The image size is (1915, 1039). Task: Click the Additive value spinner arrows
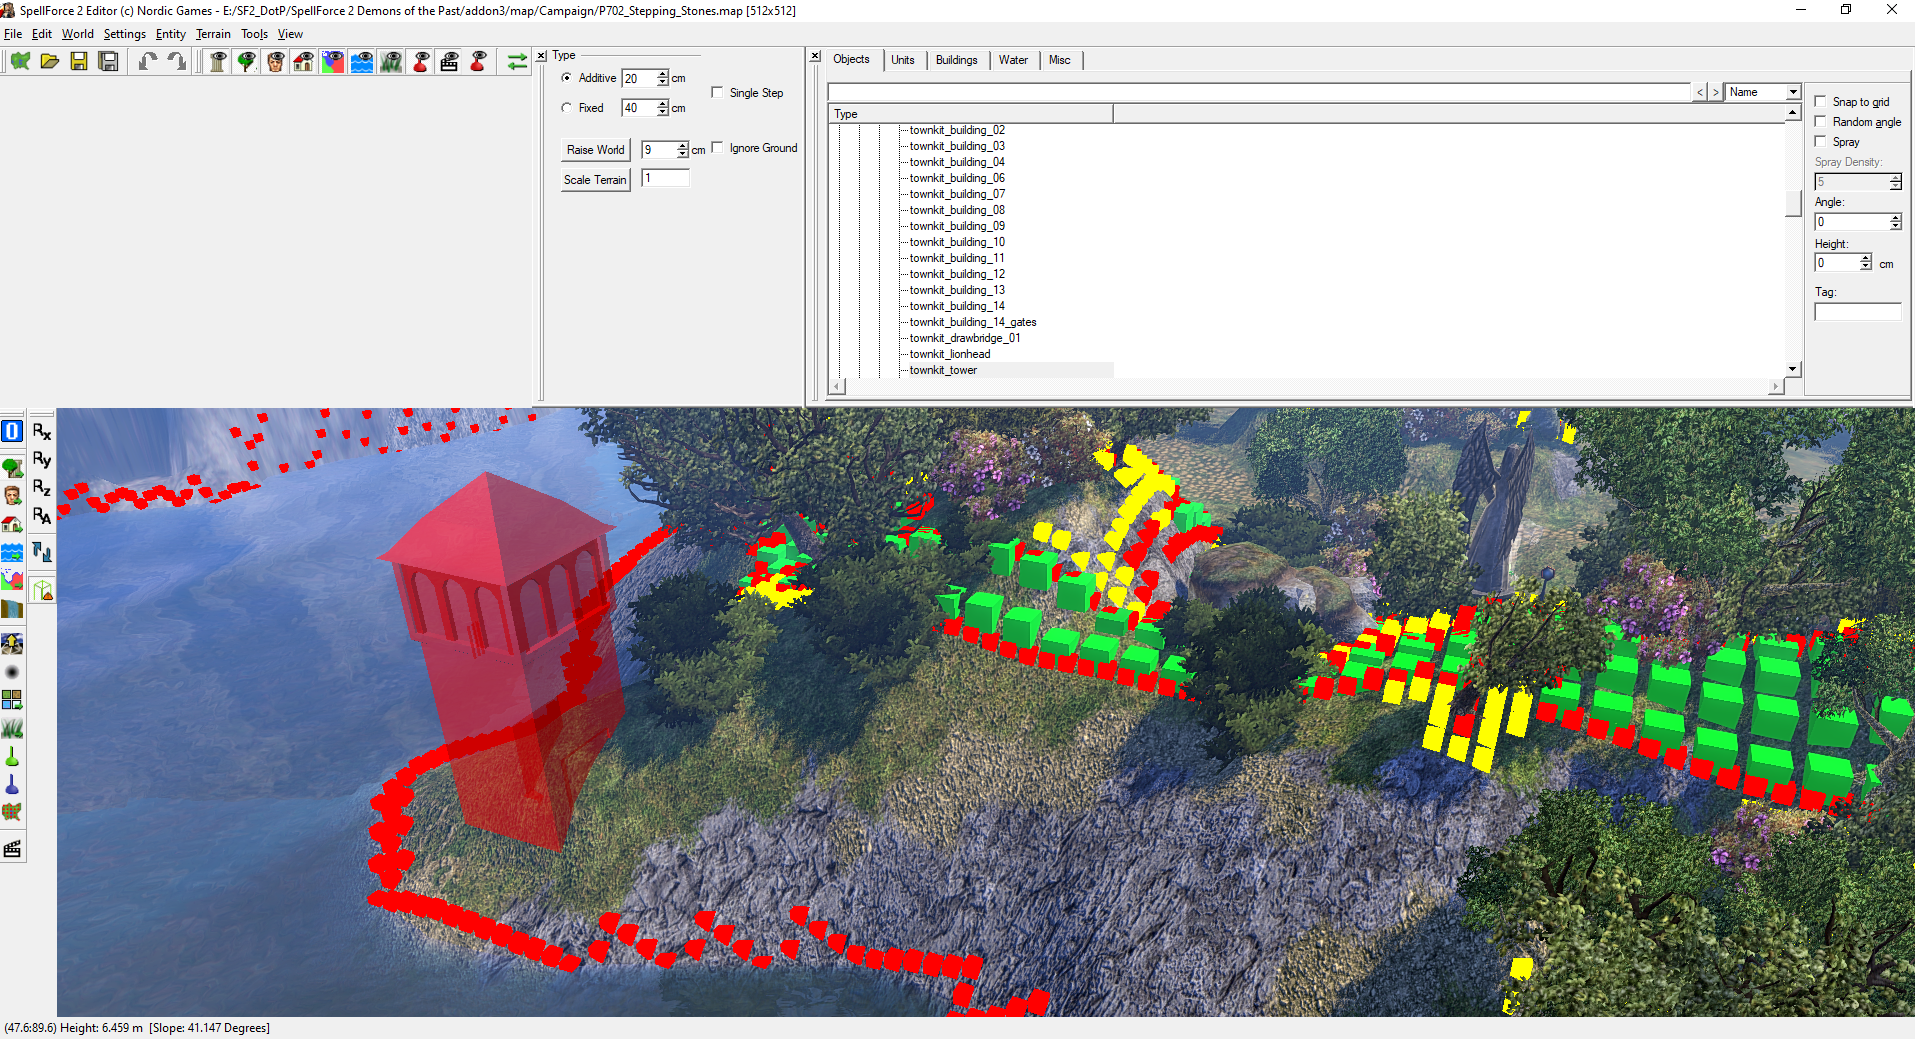pyautogui.click(x=662, y=78)
